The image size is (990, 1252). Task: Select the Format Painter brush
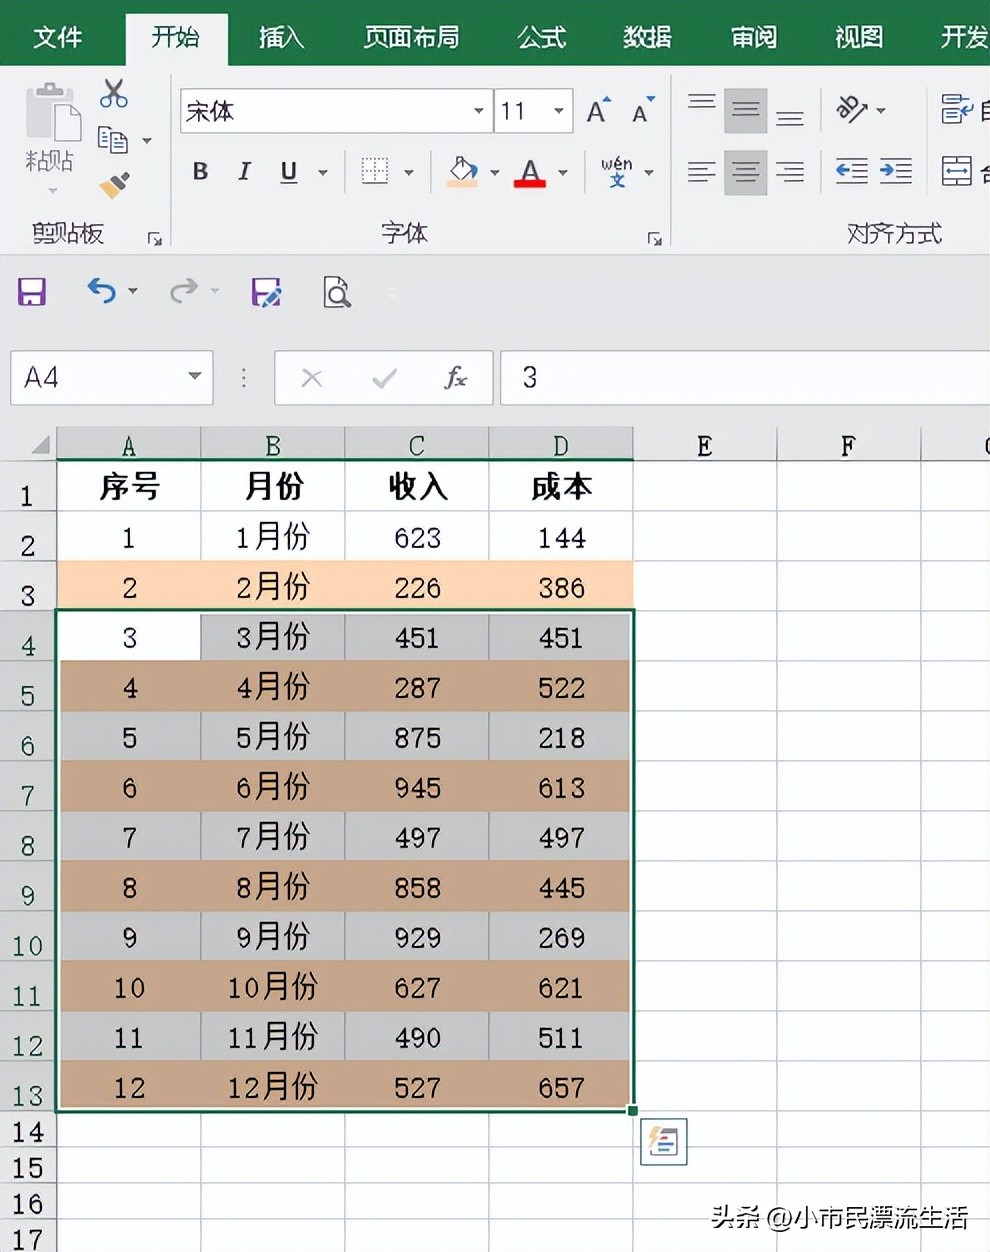click(114, 185)
